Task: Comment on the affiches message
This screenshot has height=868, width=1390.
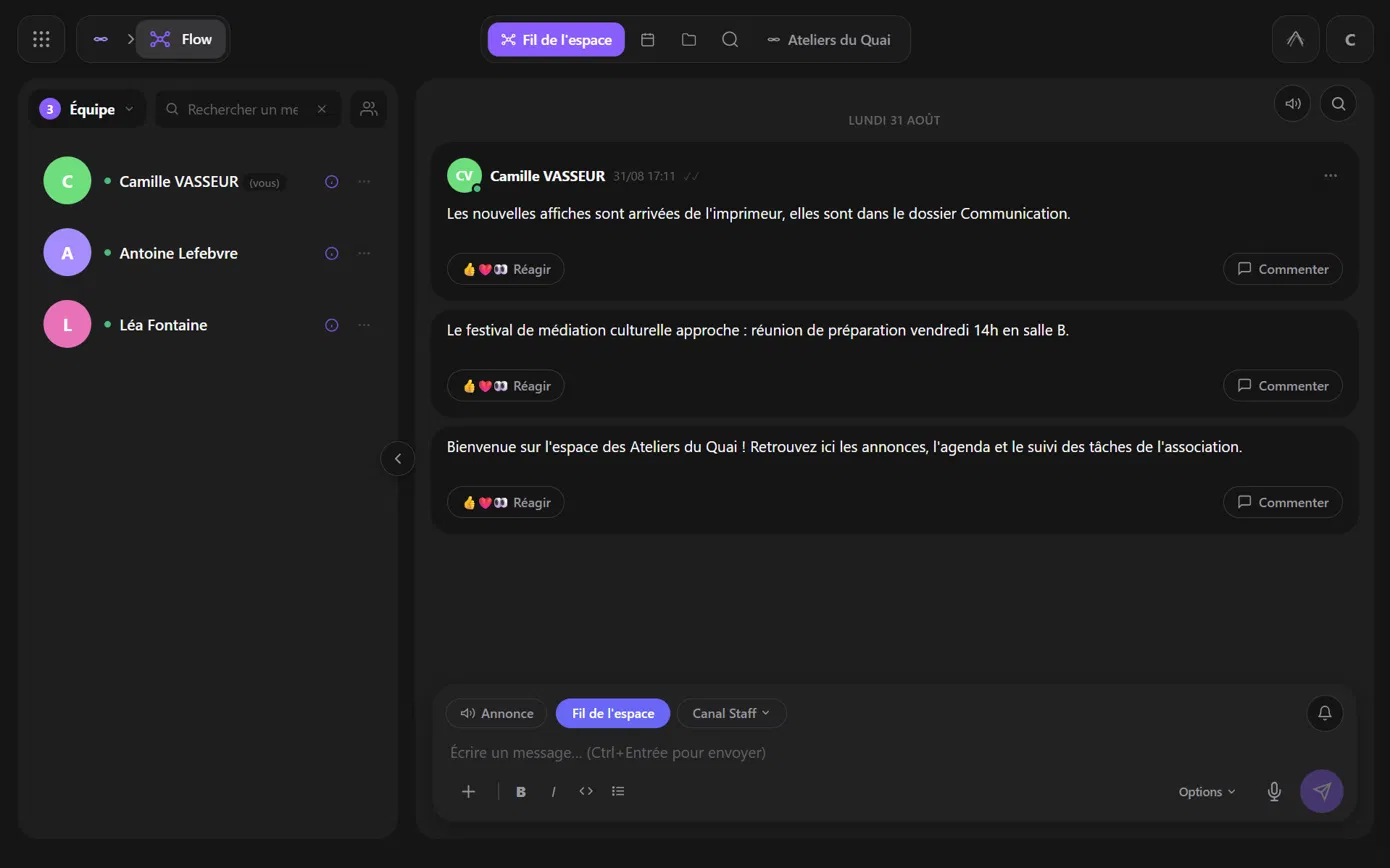Action: coord(1283,269)
